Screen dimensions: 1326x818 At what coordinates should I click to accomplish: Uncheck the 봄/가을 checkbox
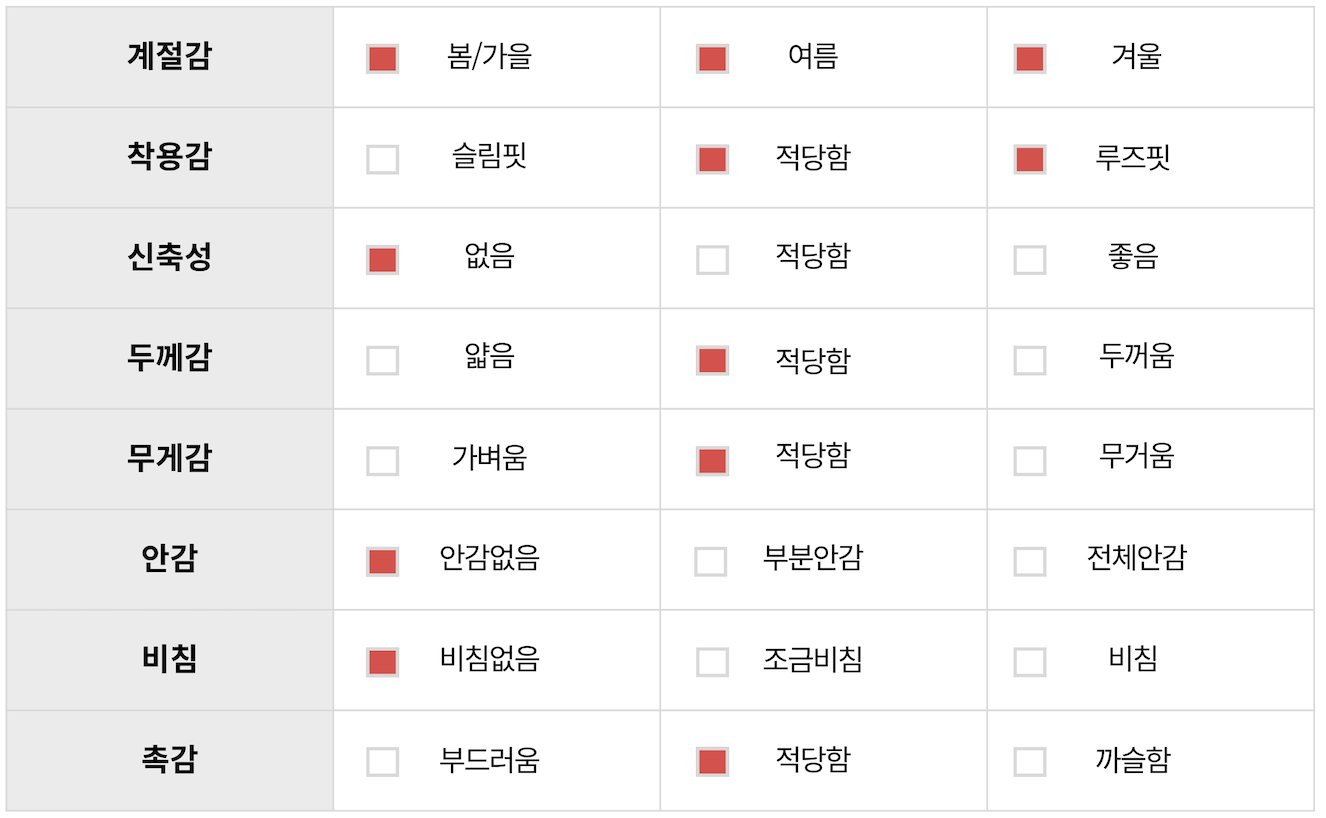[x=382, y=59]
